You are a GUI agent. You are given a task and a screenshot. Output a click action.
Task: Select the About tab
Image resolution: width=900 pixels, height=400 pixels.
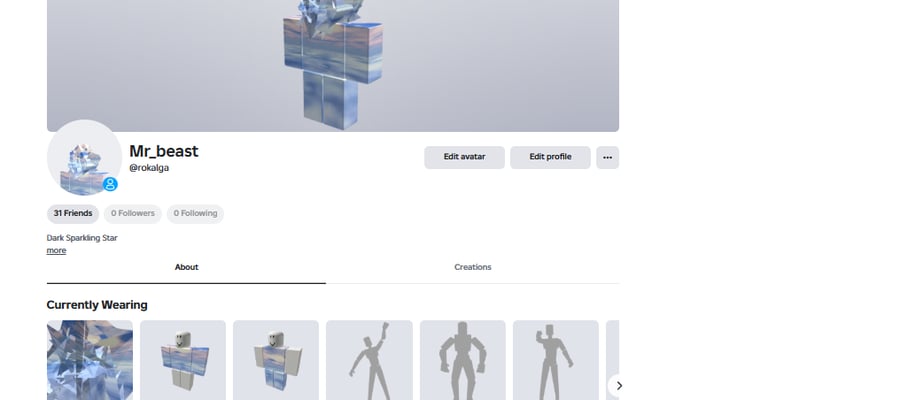click(x=187, y=267)
